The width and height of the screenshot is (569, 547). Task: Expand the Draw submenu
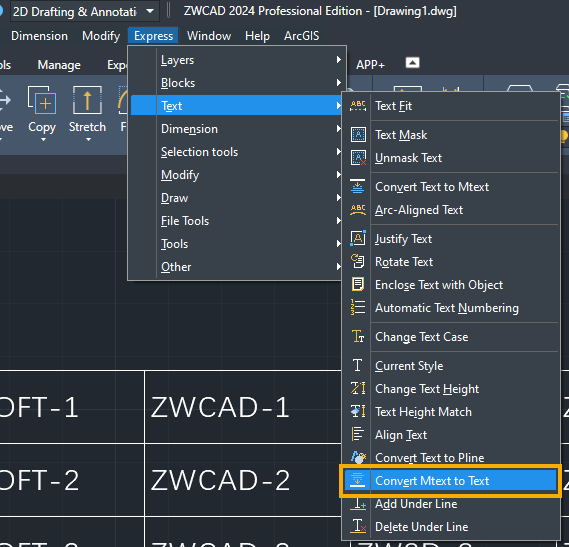pyautogui.click(x=236, y=198)
